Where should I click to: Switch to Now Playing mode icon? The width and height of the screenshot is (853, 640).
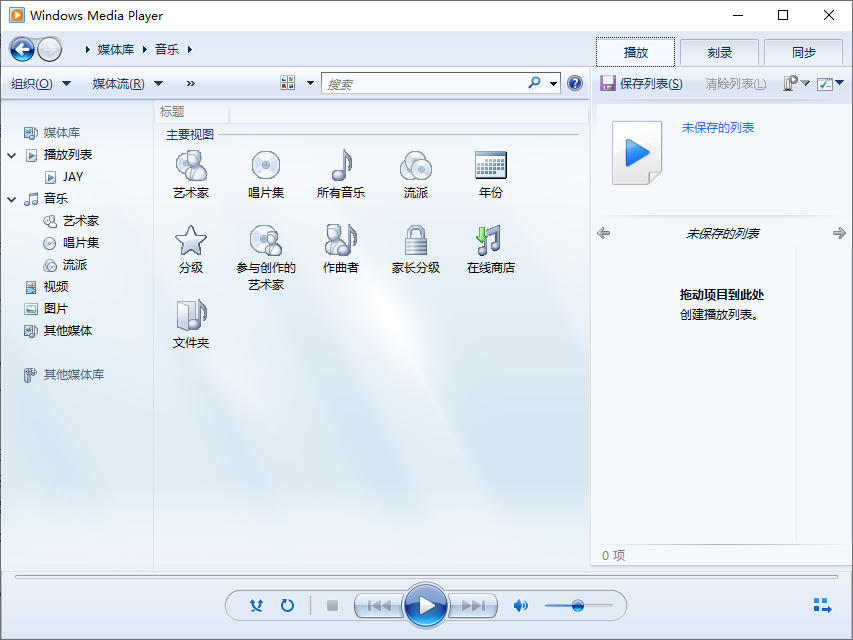click(822, 605)
